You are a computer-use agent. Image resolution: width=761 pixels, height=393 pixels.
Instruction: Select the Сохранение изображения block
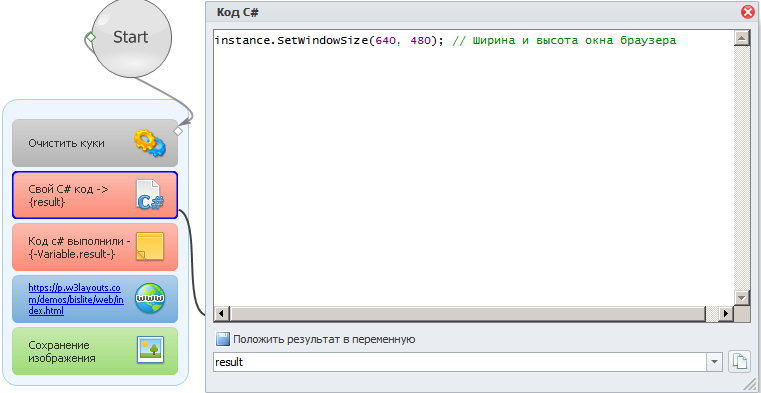tap(95, 351)
